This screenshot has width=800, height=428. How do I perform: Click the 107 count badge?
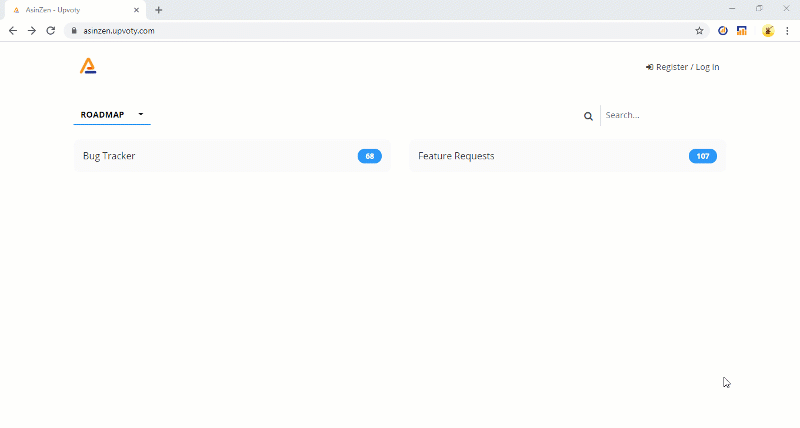point(703,156)
